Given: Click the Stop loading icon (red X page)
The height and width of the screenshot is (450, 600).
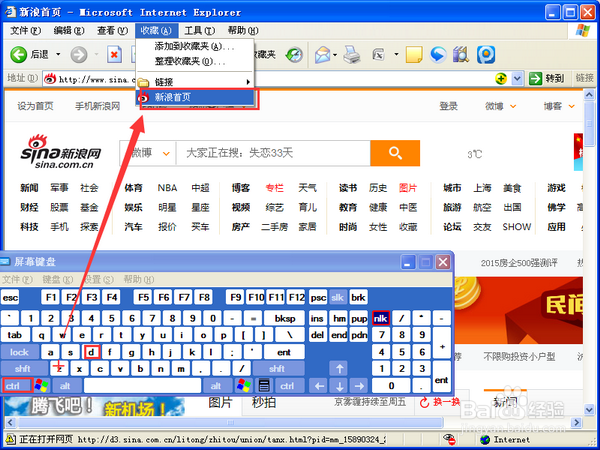Looking at the screenshot, I should coord(114,55).
